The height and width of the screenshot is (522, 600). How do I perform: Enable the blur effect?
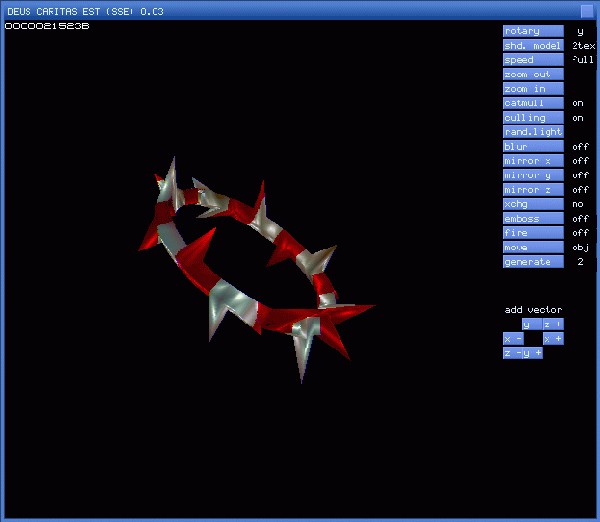[533, 147]
